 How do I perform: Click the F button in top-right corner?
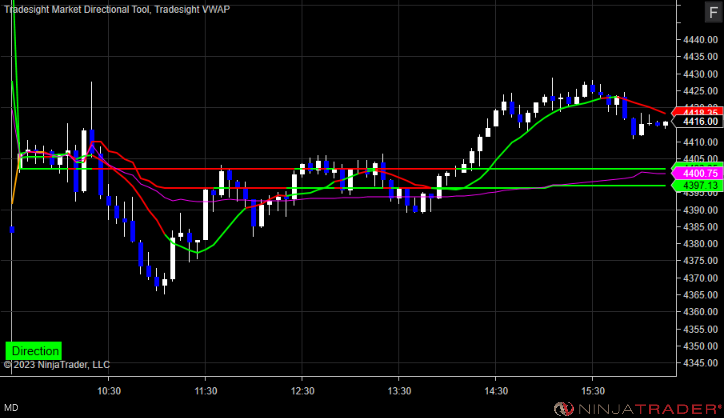pyautogui.click(x=713, y=12)
